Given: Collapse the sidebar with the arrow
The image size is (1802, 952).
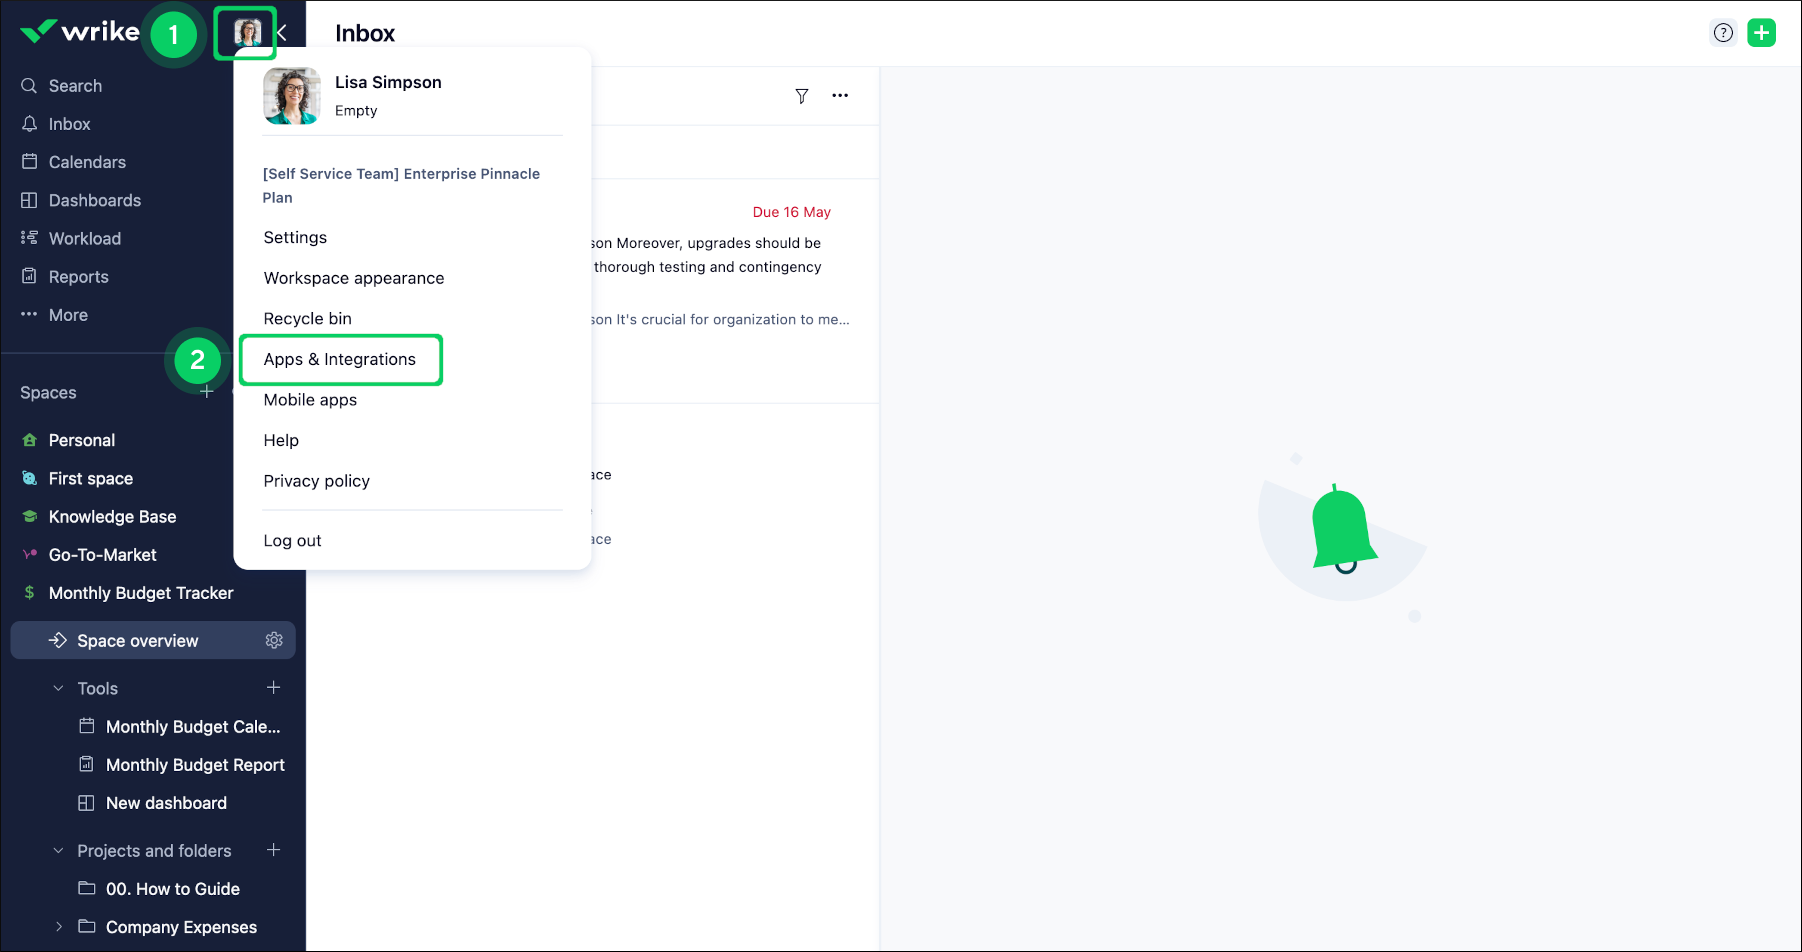Looking at the screenshot, I should 281,32.
